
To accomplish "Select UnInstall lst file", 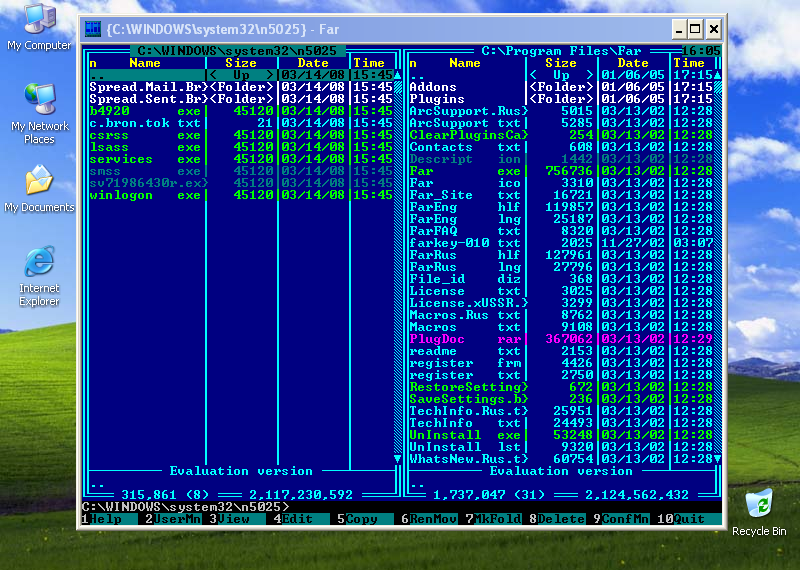I will [561, 447].
